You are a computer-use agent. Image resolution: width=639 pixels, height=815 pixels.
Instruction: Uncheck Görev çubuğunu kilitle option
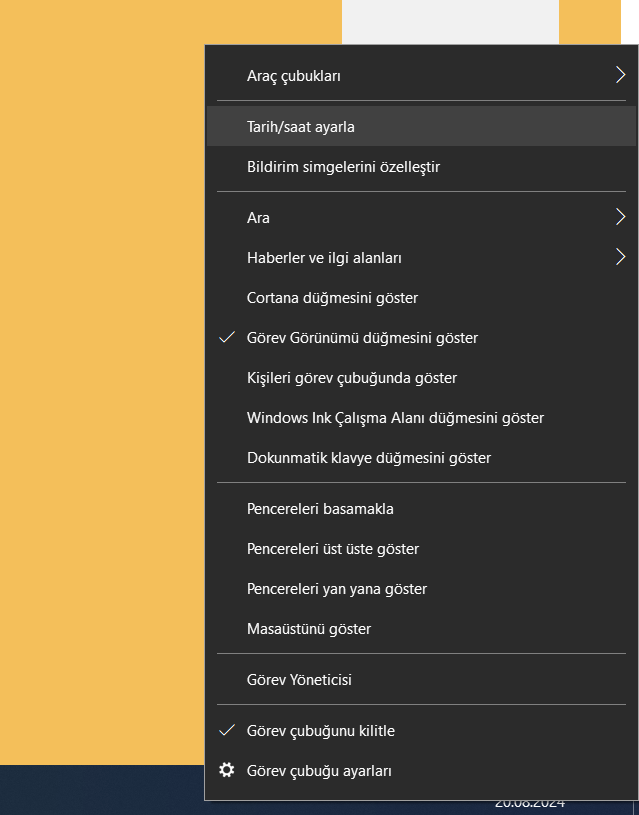(x=421, y=731)
